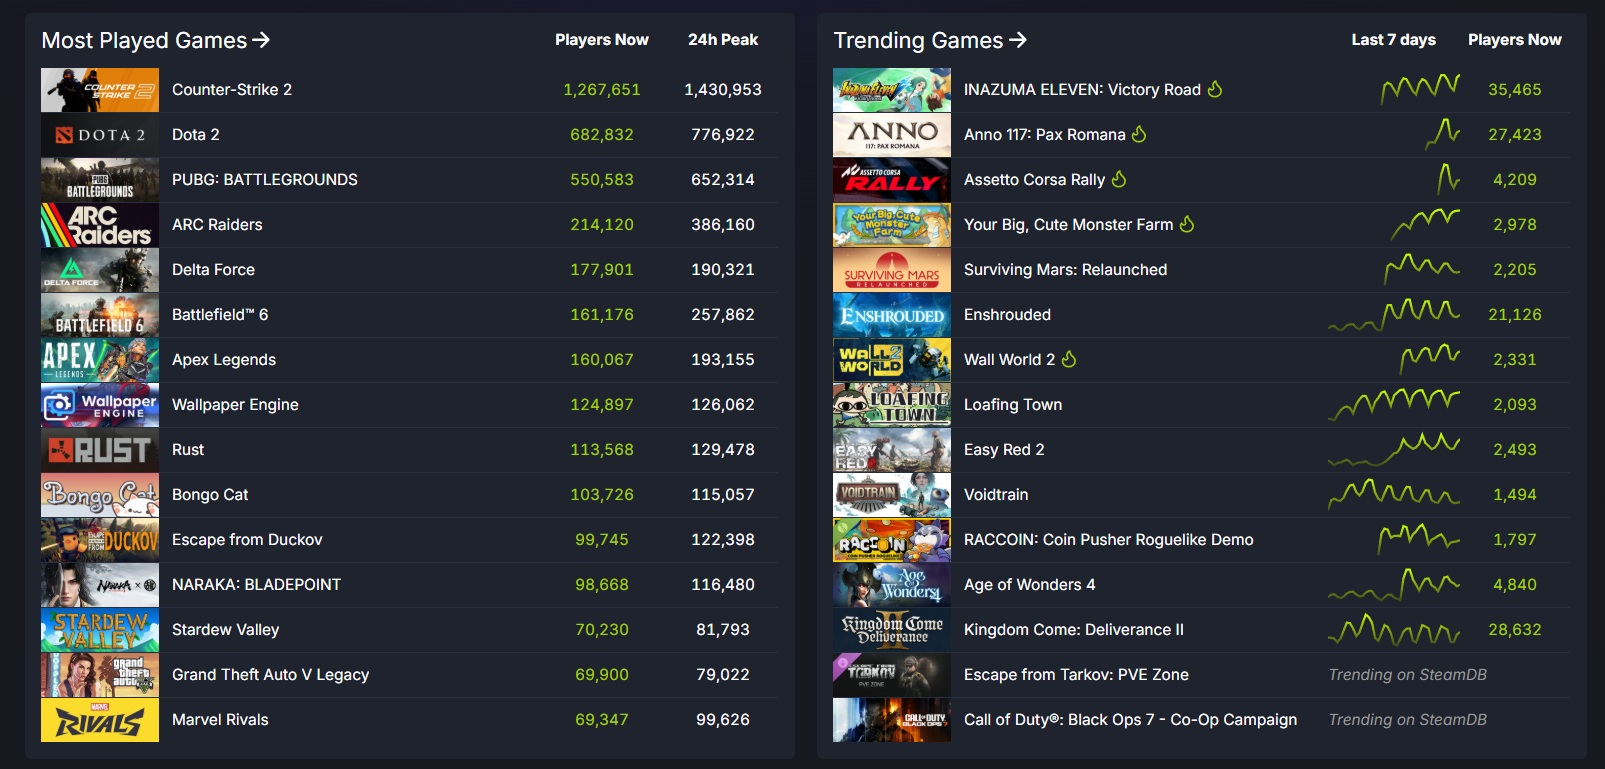This screenshot has width=1605, height=769.
Task: Click the Kingdom Come: Deliverance II trend sparkline
Action: [x=1394, y=629]
